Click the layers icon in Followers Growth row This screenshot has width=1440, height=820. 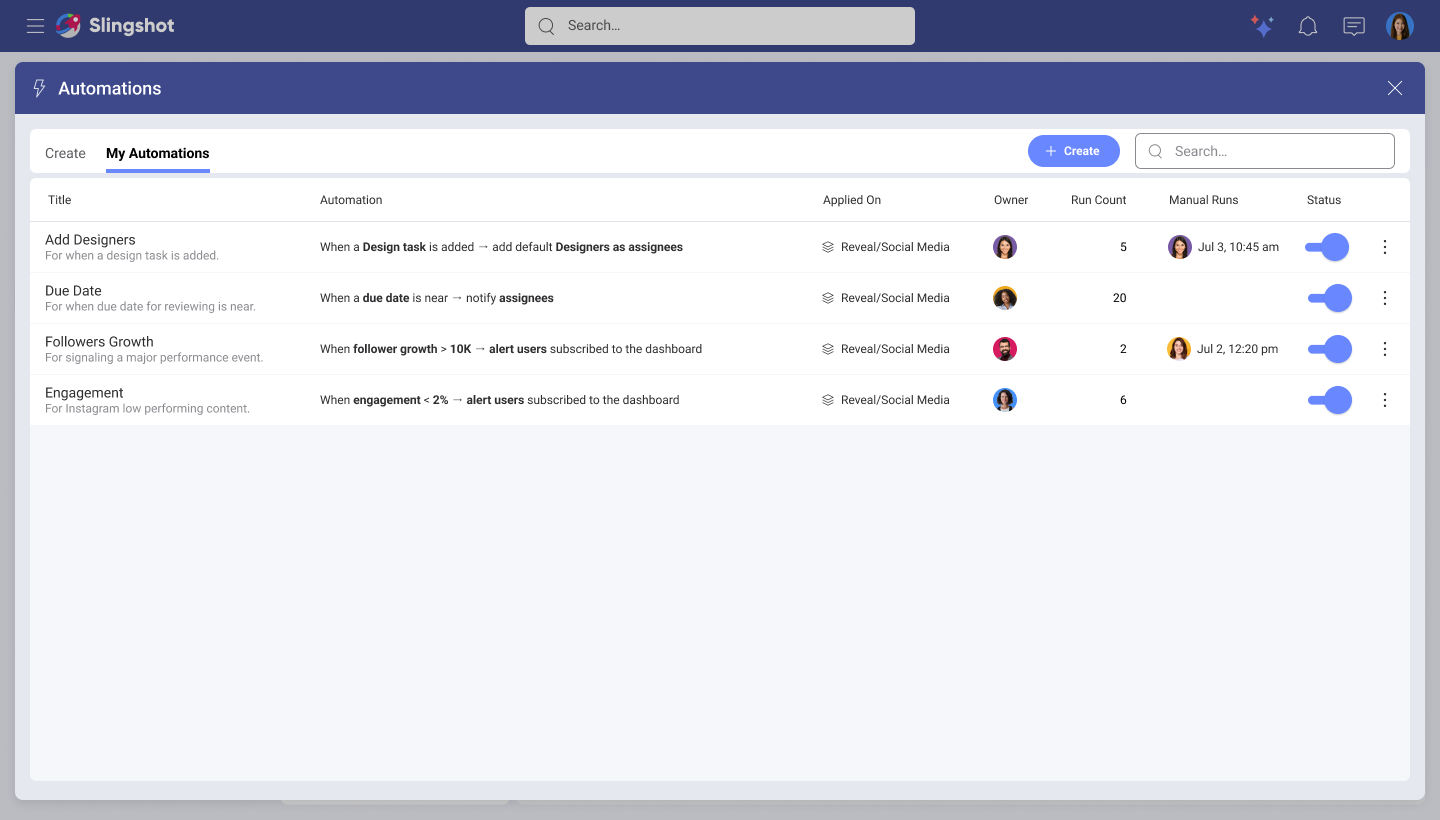coord(828,349)
